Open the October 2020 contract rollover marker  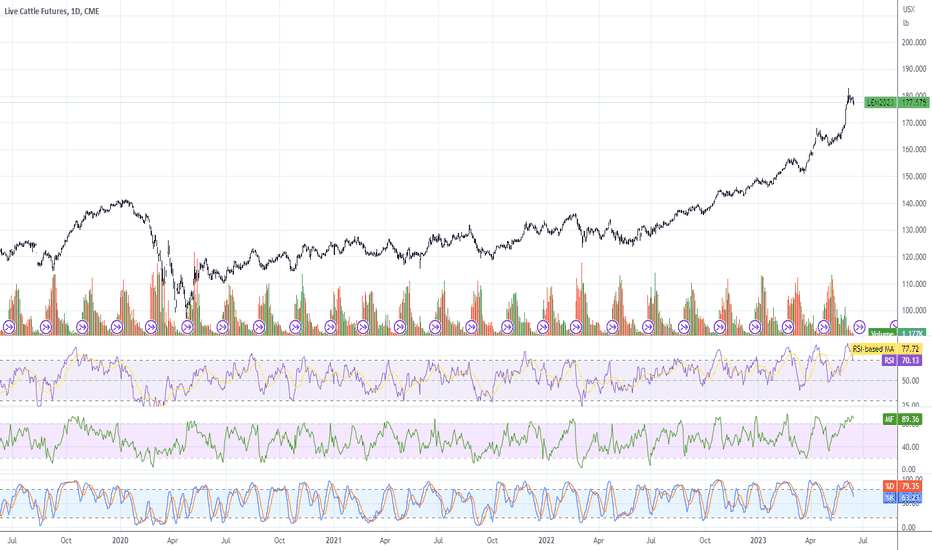coord(295,326)
